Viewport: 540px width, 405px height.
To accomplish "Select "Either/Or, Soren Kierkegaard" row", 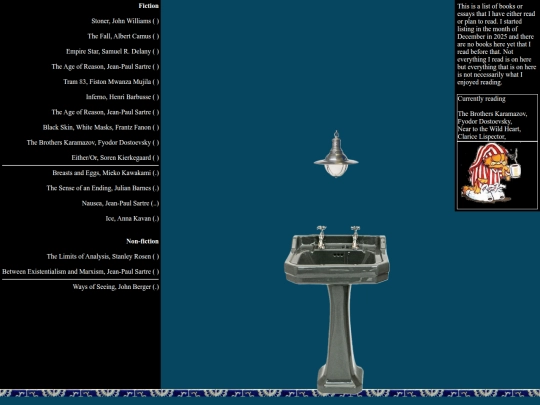I will [x=115, y=157].
